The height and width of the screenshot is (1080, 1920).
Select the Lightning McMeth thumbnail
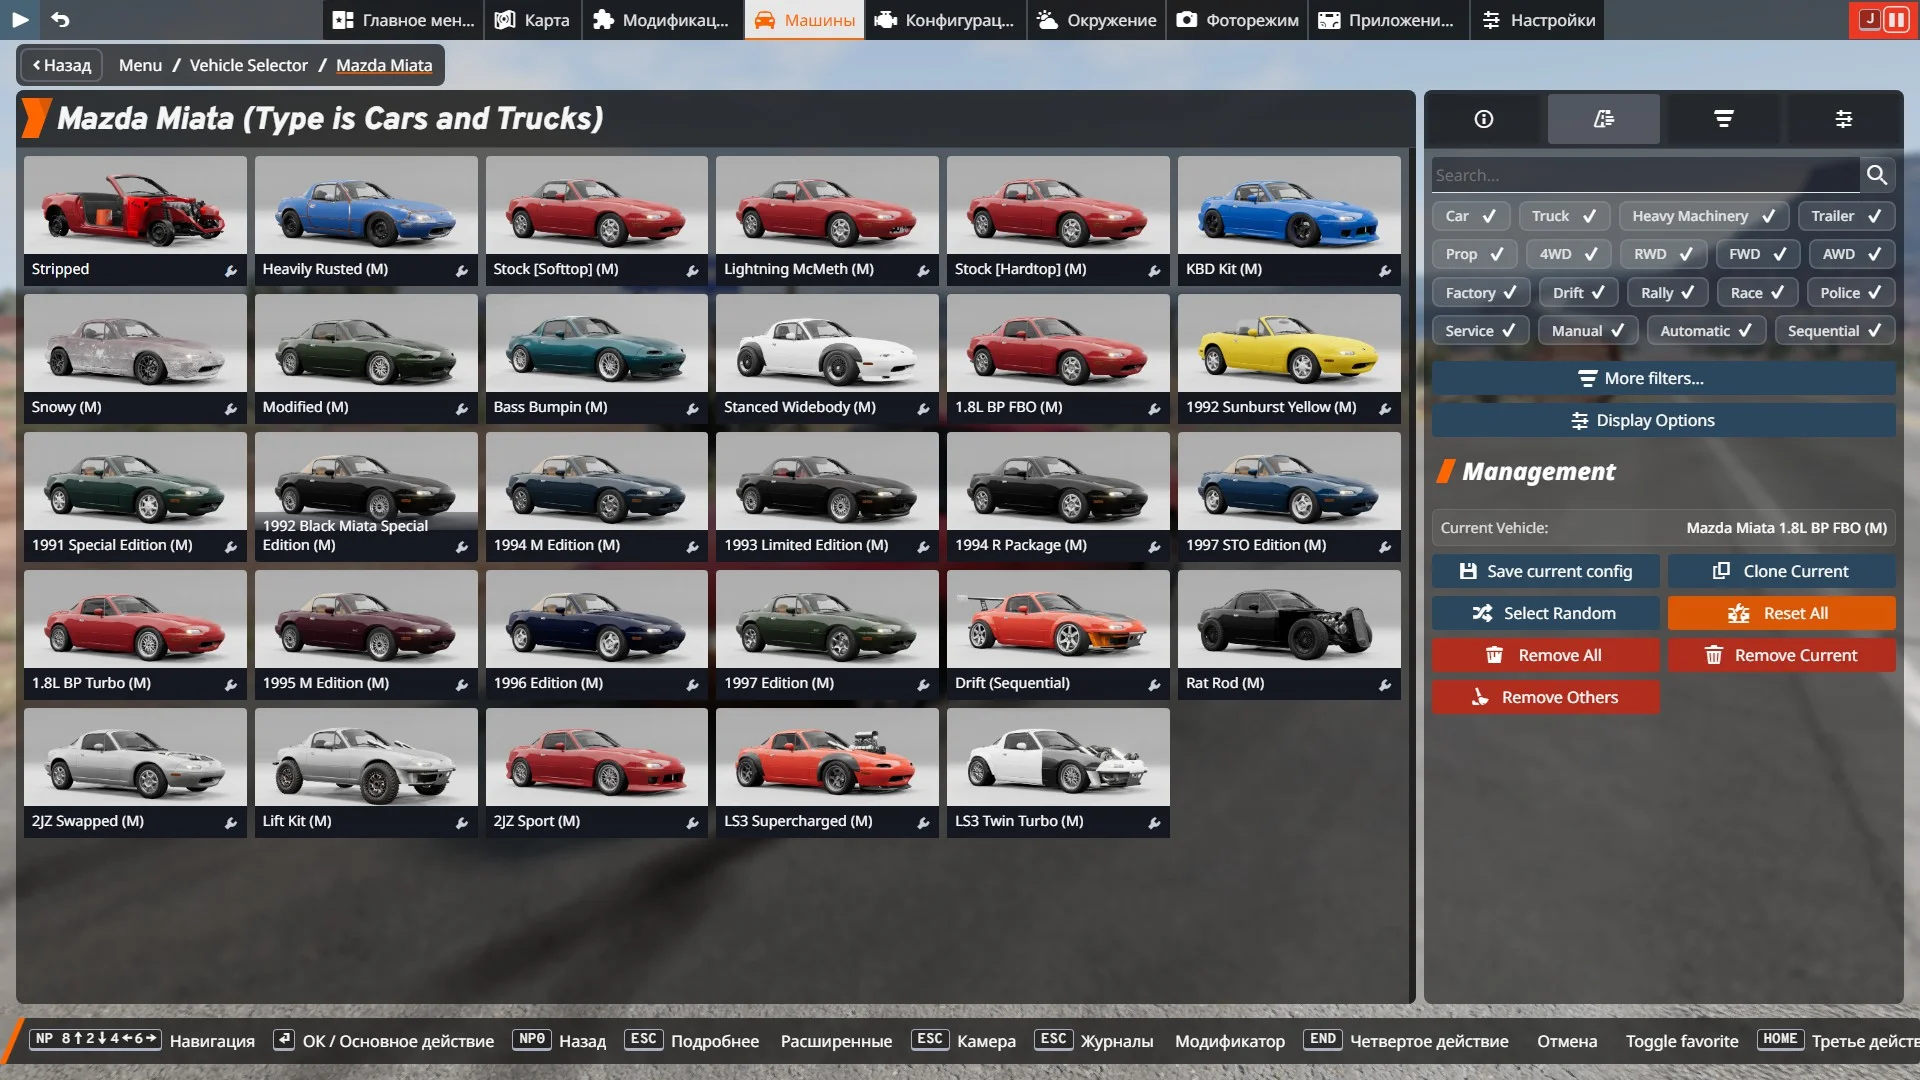click(x=827, y=220)
